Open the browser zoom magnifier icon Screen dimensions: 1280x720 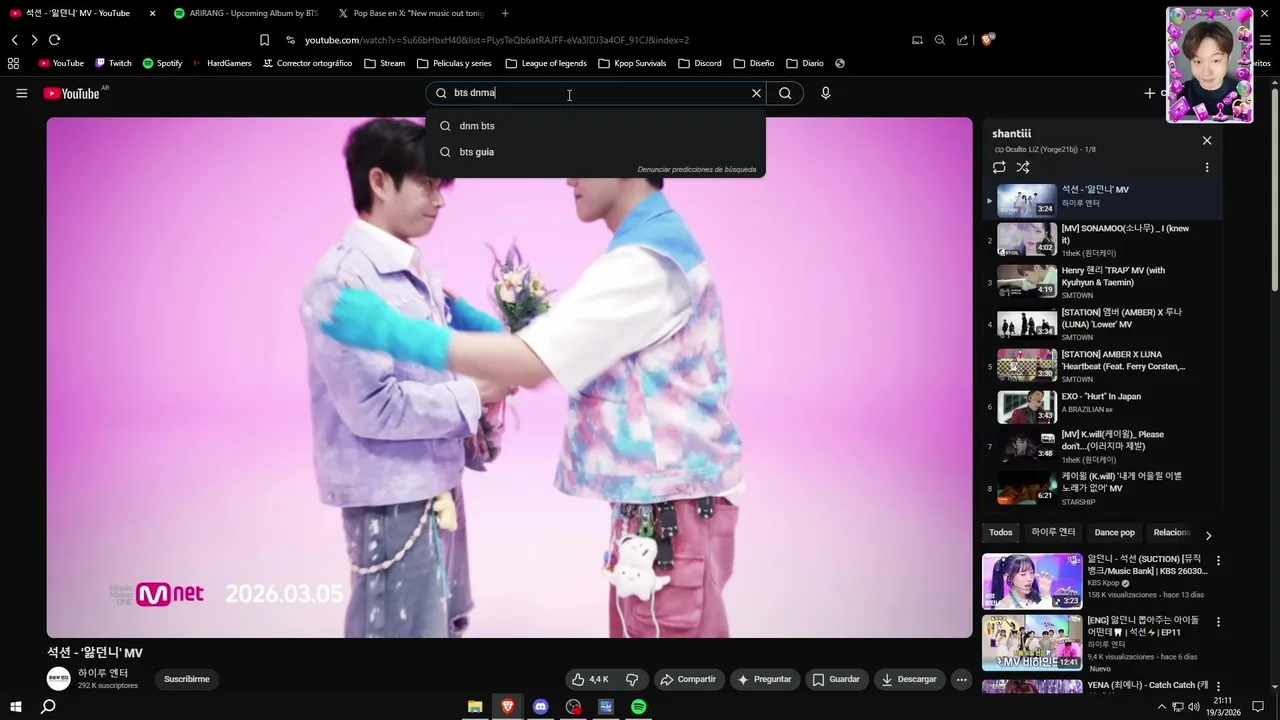(940, 40)
